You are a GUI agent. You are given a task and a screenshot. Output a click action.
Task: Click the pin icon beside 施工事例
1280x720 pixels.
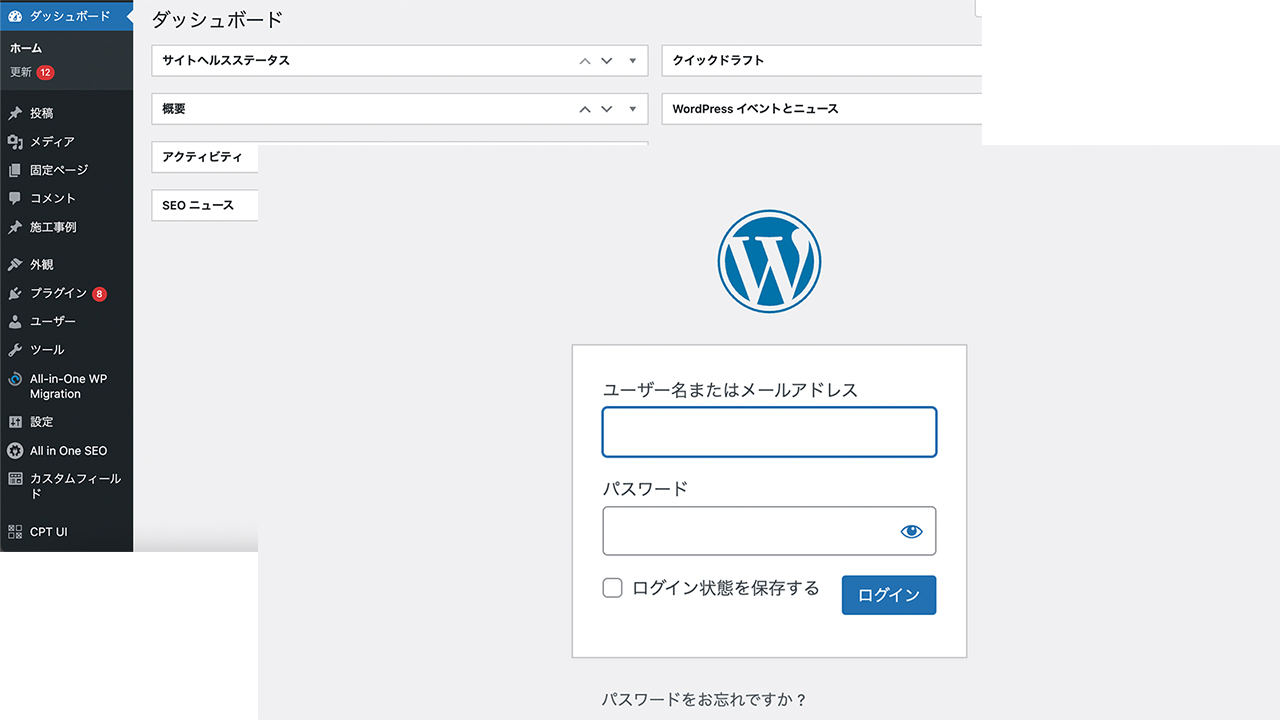pyautogui.click(x=15, y=227)
